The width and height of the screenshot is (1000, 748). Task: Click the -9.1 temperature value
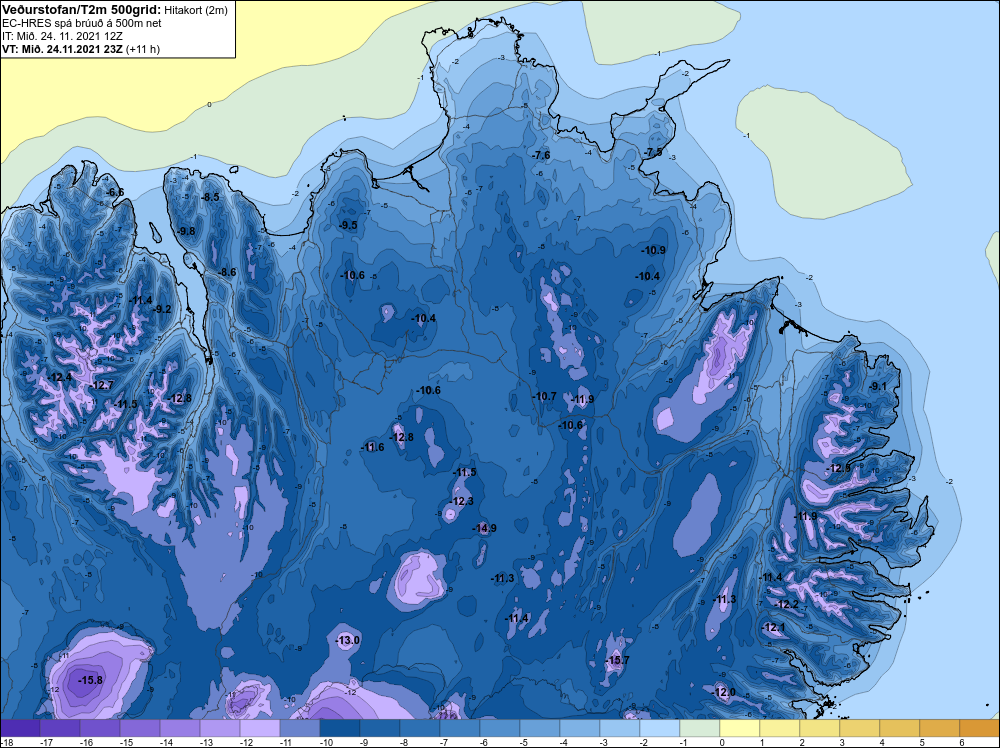[x=878, y=386]
